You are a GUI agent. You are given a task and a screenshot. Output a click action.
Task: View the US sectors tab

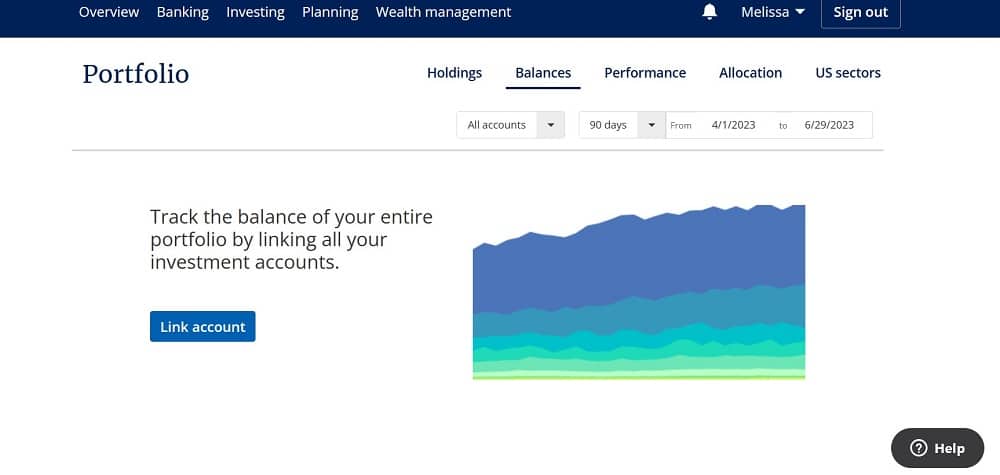click(x=848, y=73)
